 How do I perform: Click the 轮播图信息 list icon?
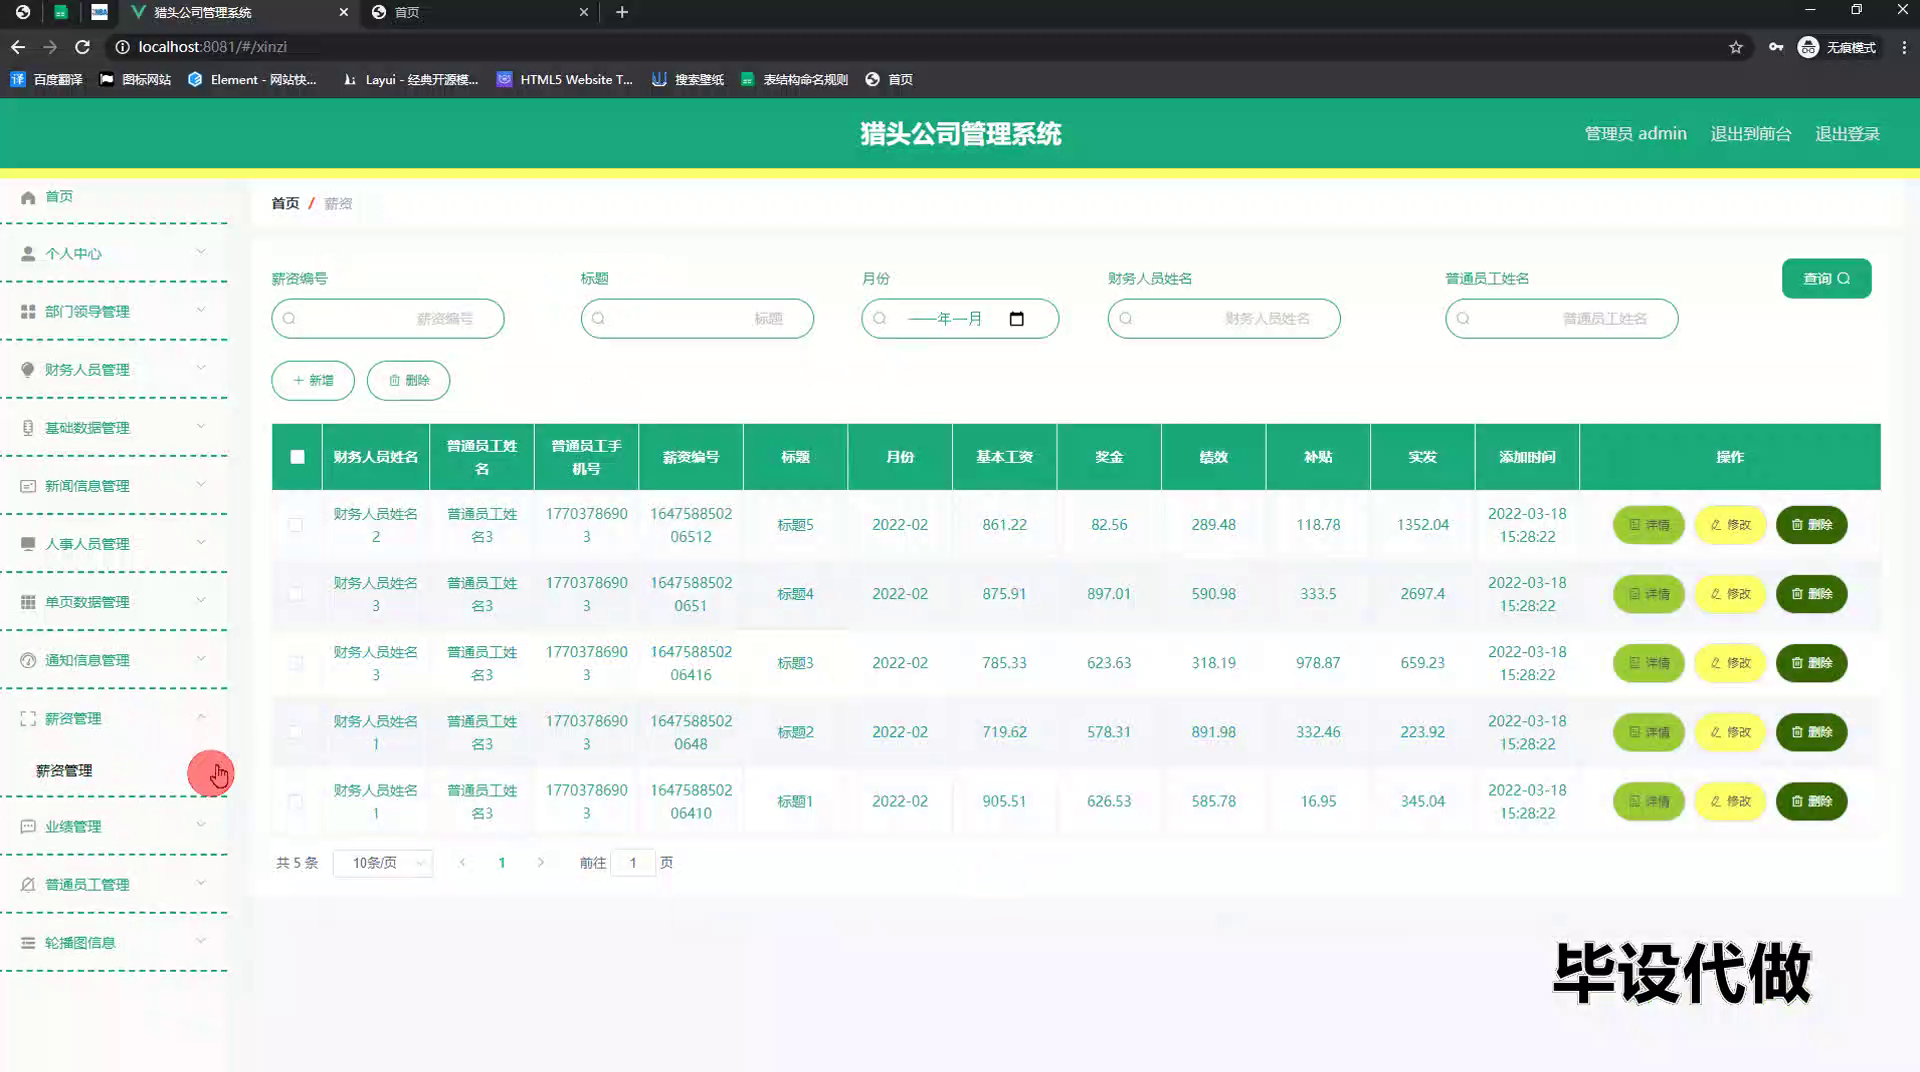click(28, 943)
